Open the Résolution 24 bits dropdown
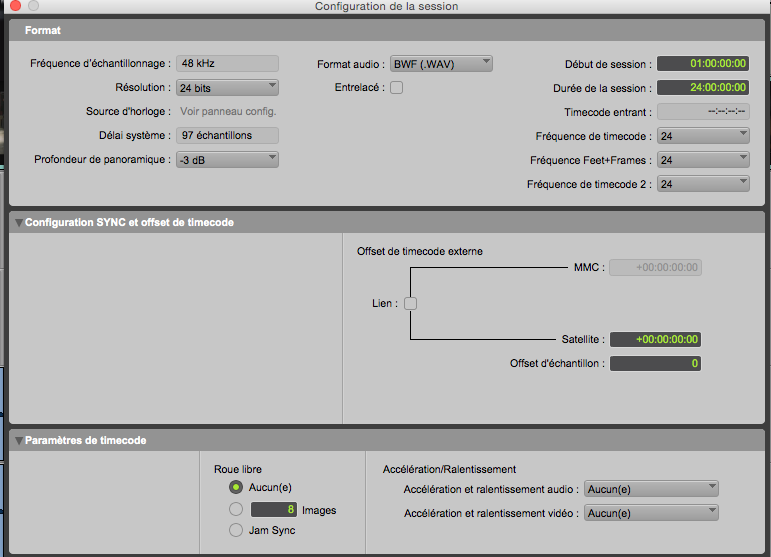The height and width of the screenshot is (557, 771). 227,88
